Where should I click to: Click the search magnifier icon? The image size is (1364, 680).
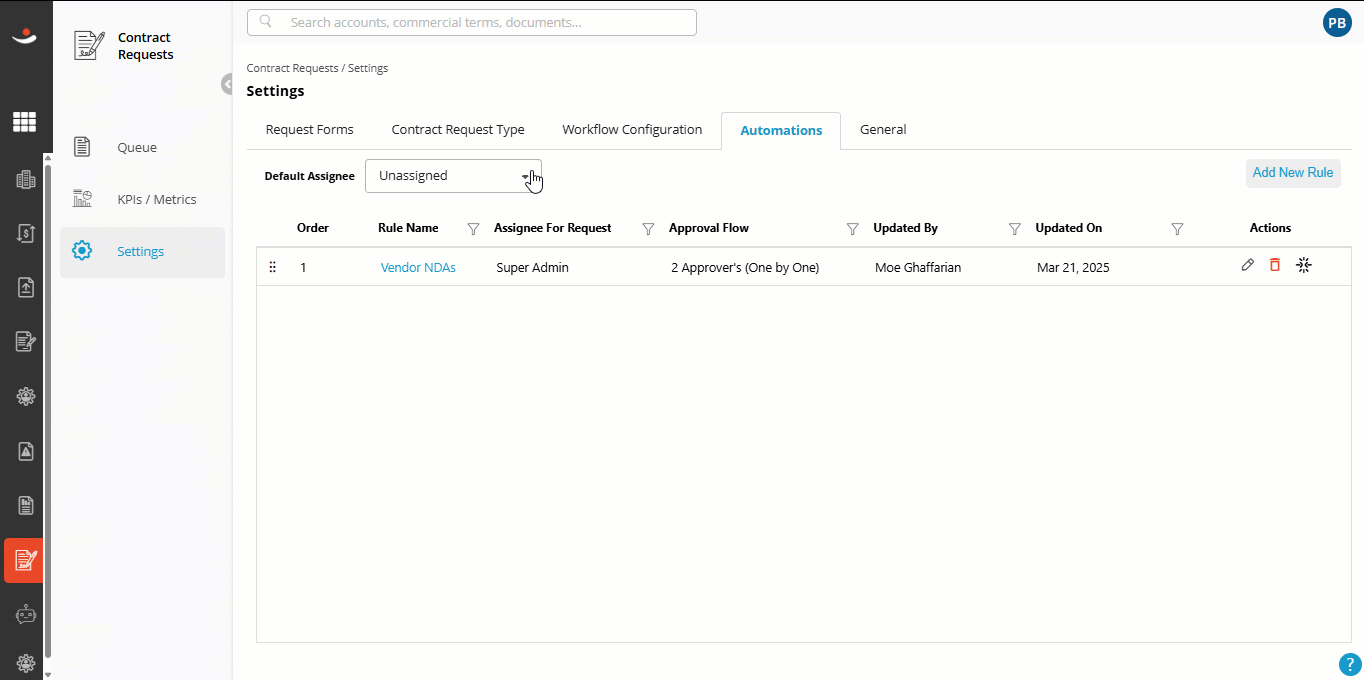pos(266,21)
